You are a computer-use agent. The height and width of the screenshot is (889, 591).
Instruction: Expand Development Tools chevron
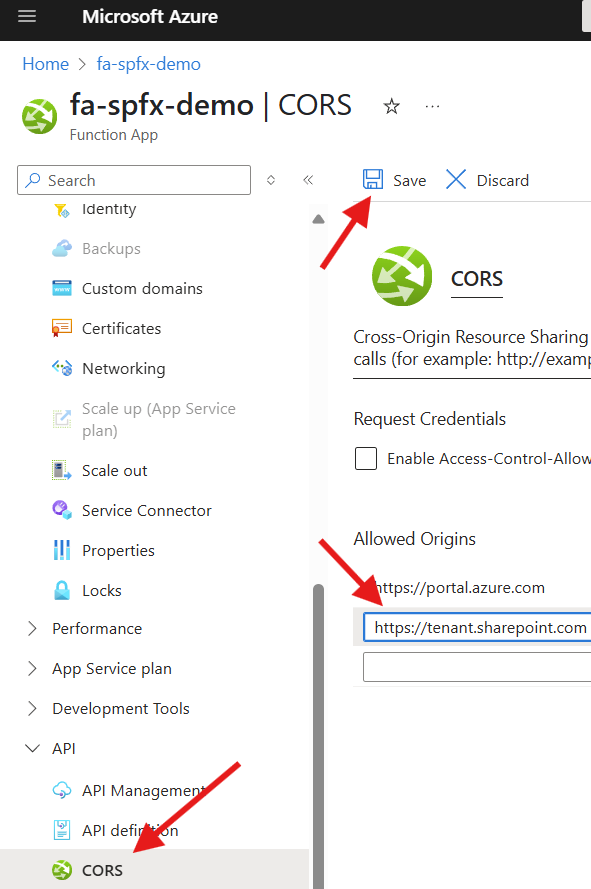pyautogui.click(x=32, y=708)
